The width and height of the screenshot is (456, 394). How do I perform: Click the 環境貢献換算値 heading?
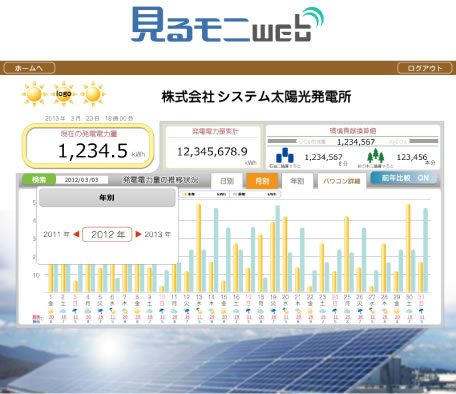coord(353,131)
